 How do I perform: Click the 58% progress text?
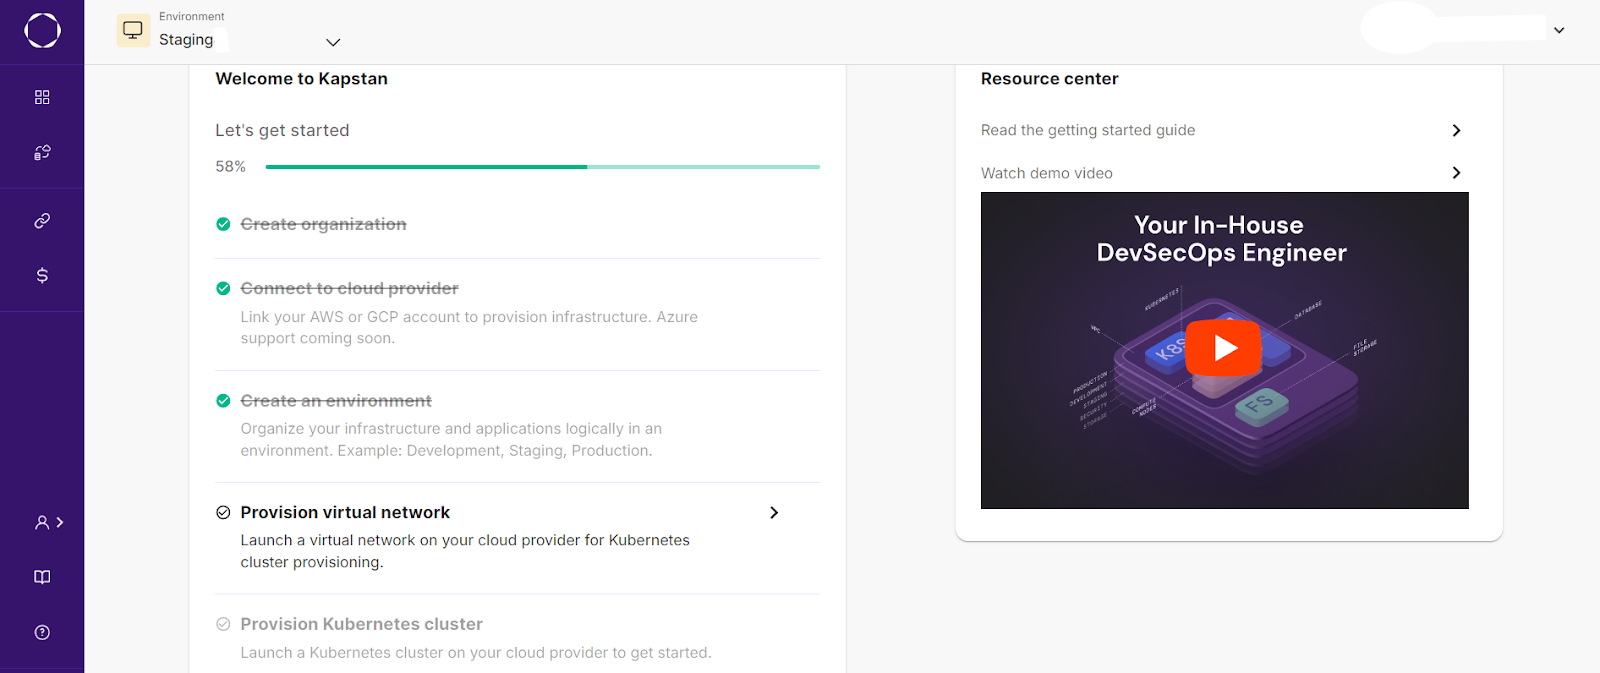pos(230,167)
